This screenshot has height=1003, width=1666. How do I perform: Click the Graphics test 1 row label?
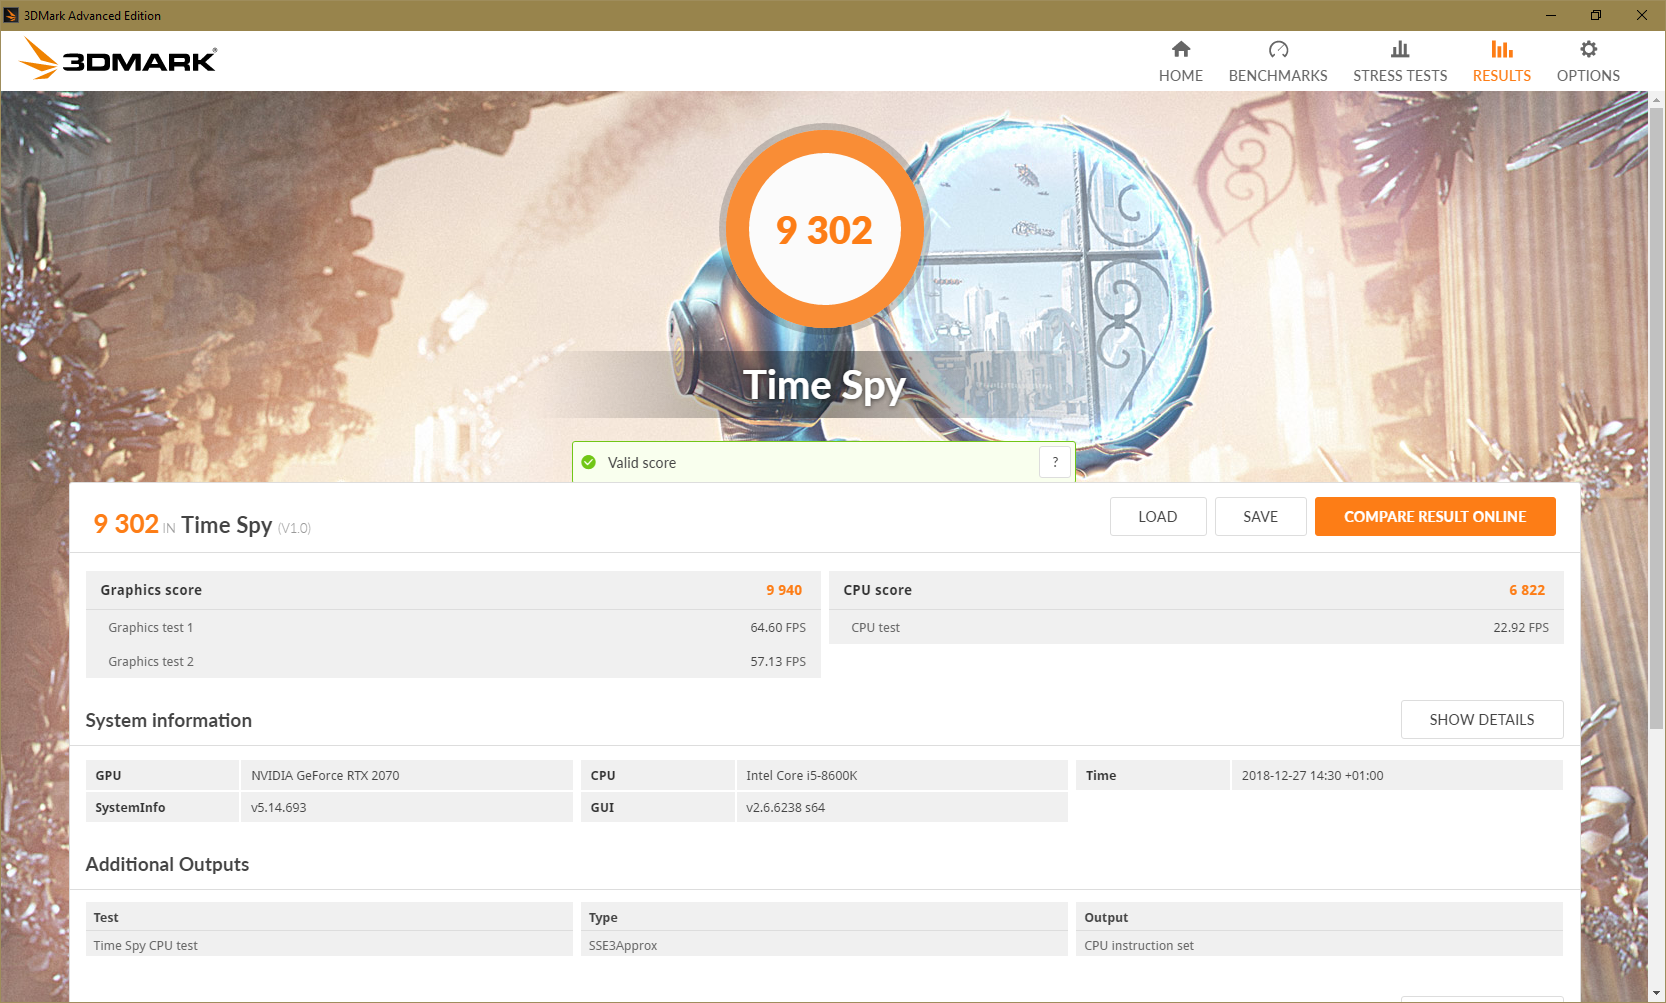click(151, 628)
